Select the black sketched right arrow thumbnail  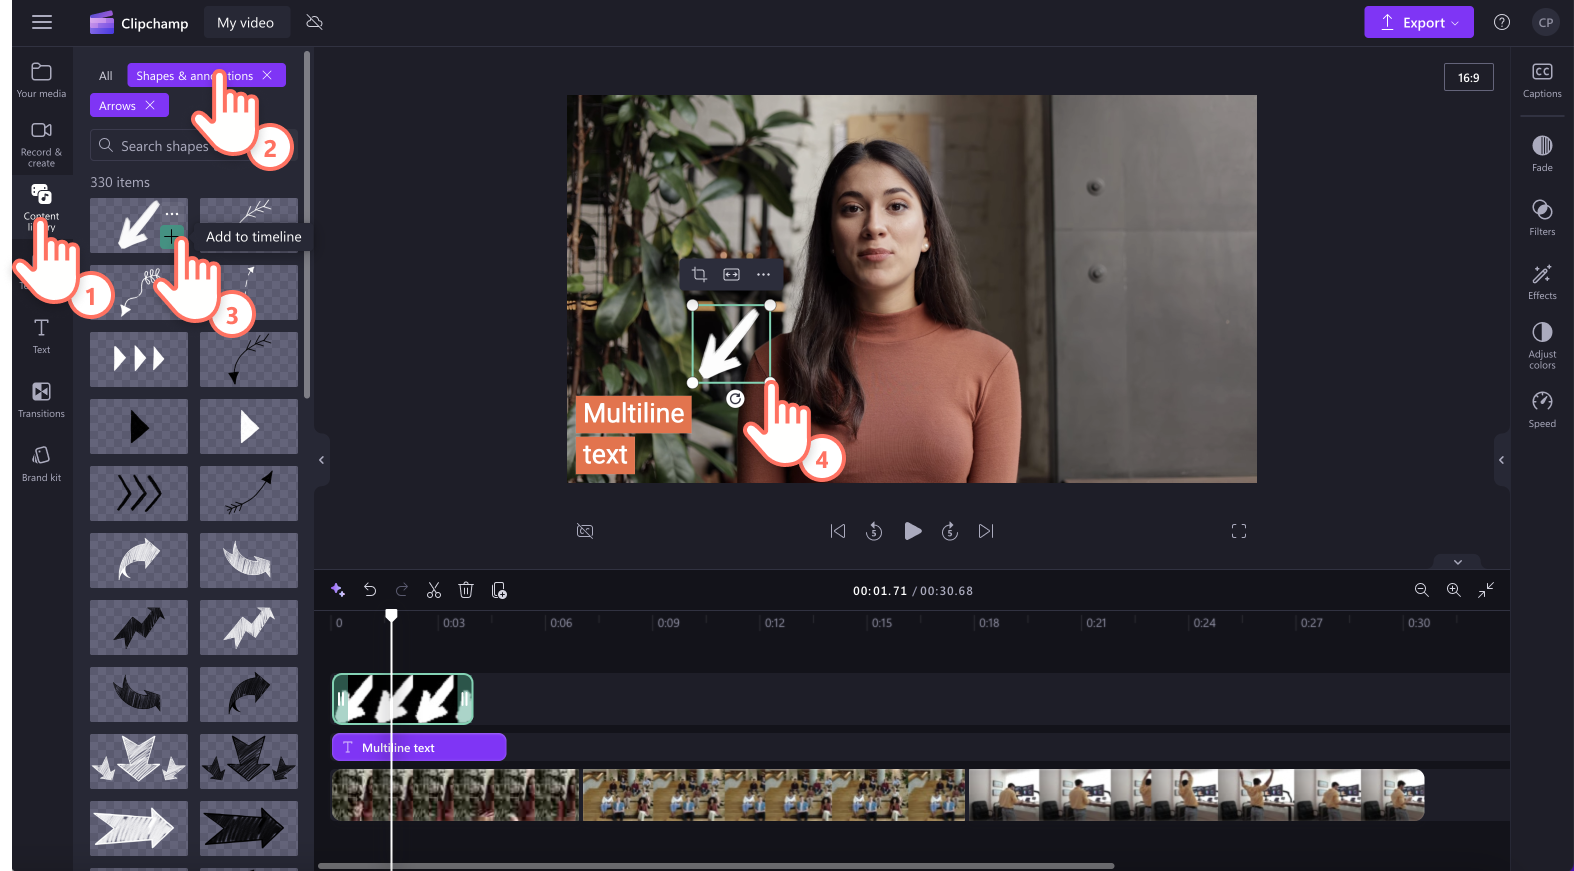coord(249,828)
